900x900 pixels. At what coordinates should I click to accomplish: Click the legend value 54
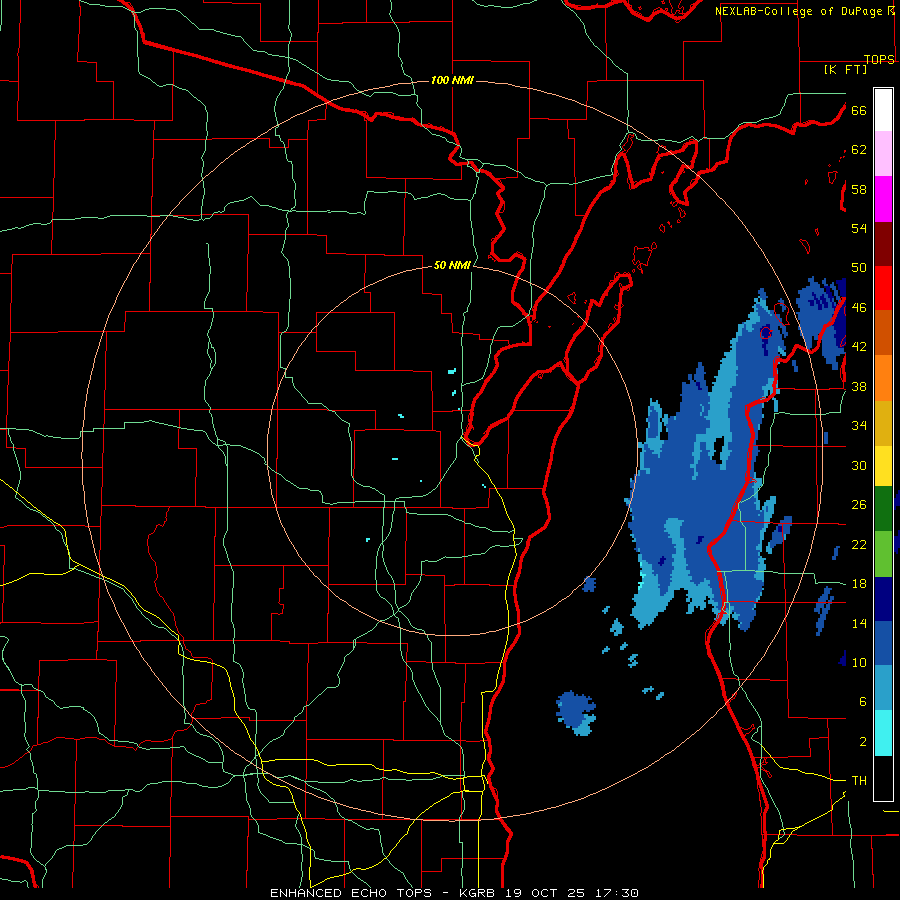point(859,228)
